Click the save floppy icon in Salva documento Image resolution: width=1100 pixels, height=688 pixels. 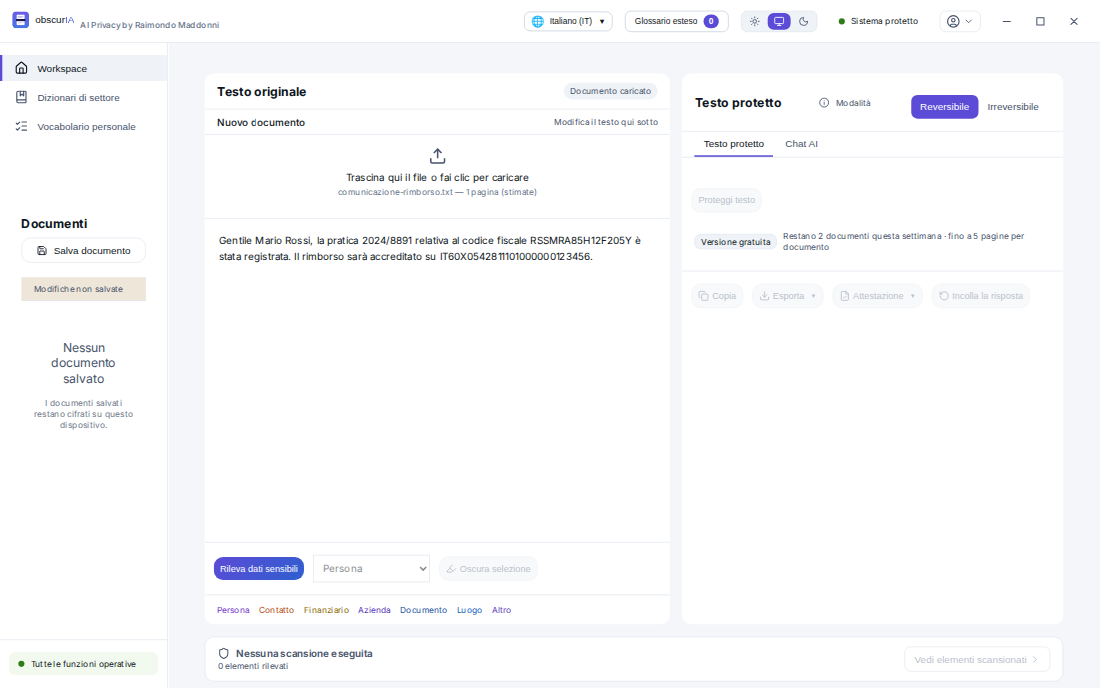pyautogui.click(x=42, y=250)
